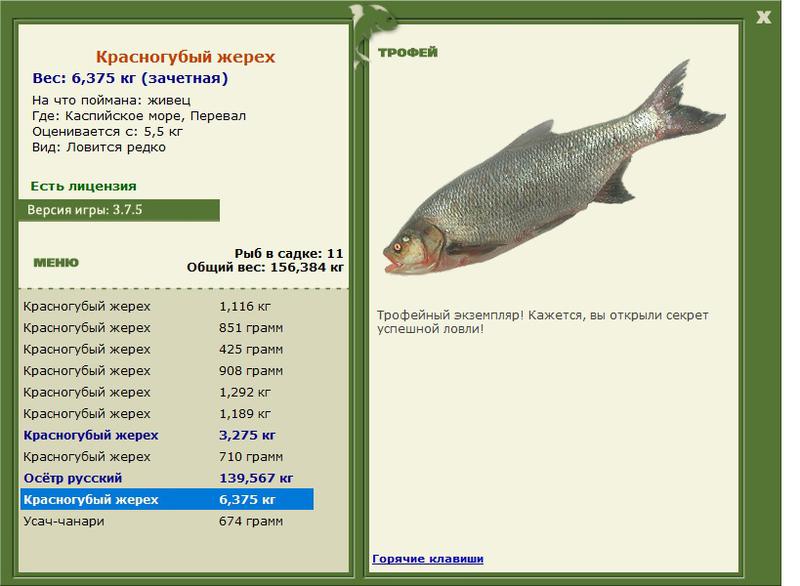This screenshot has width=800, height=586.
Task: Click Где: Каспийское море, Перевал line
Action: (139, 116)
